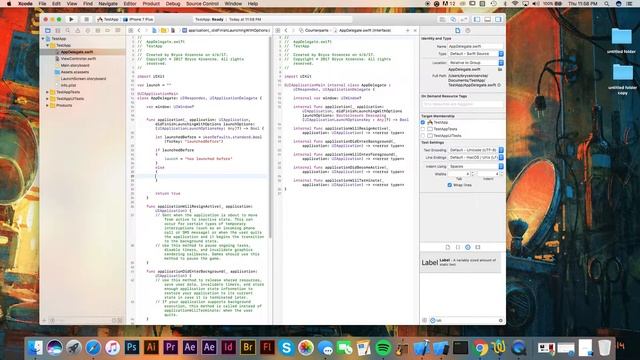This screenshot has width=640, height=360.
Task: Open Google Chrome from the Dock
Action: click(480, 348)
